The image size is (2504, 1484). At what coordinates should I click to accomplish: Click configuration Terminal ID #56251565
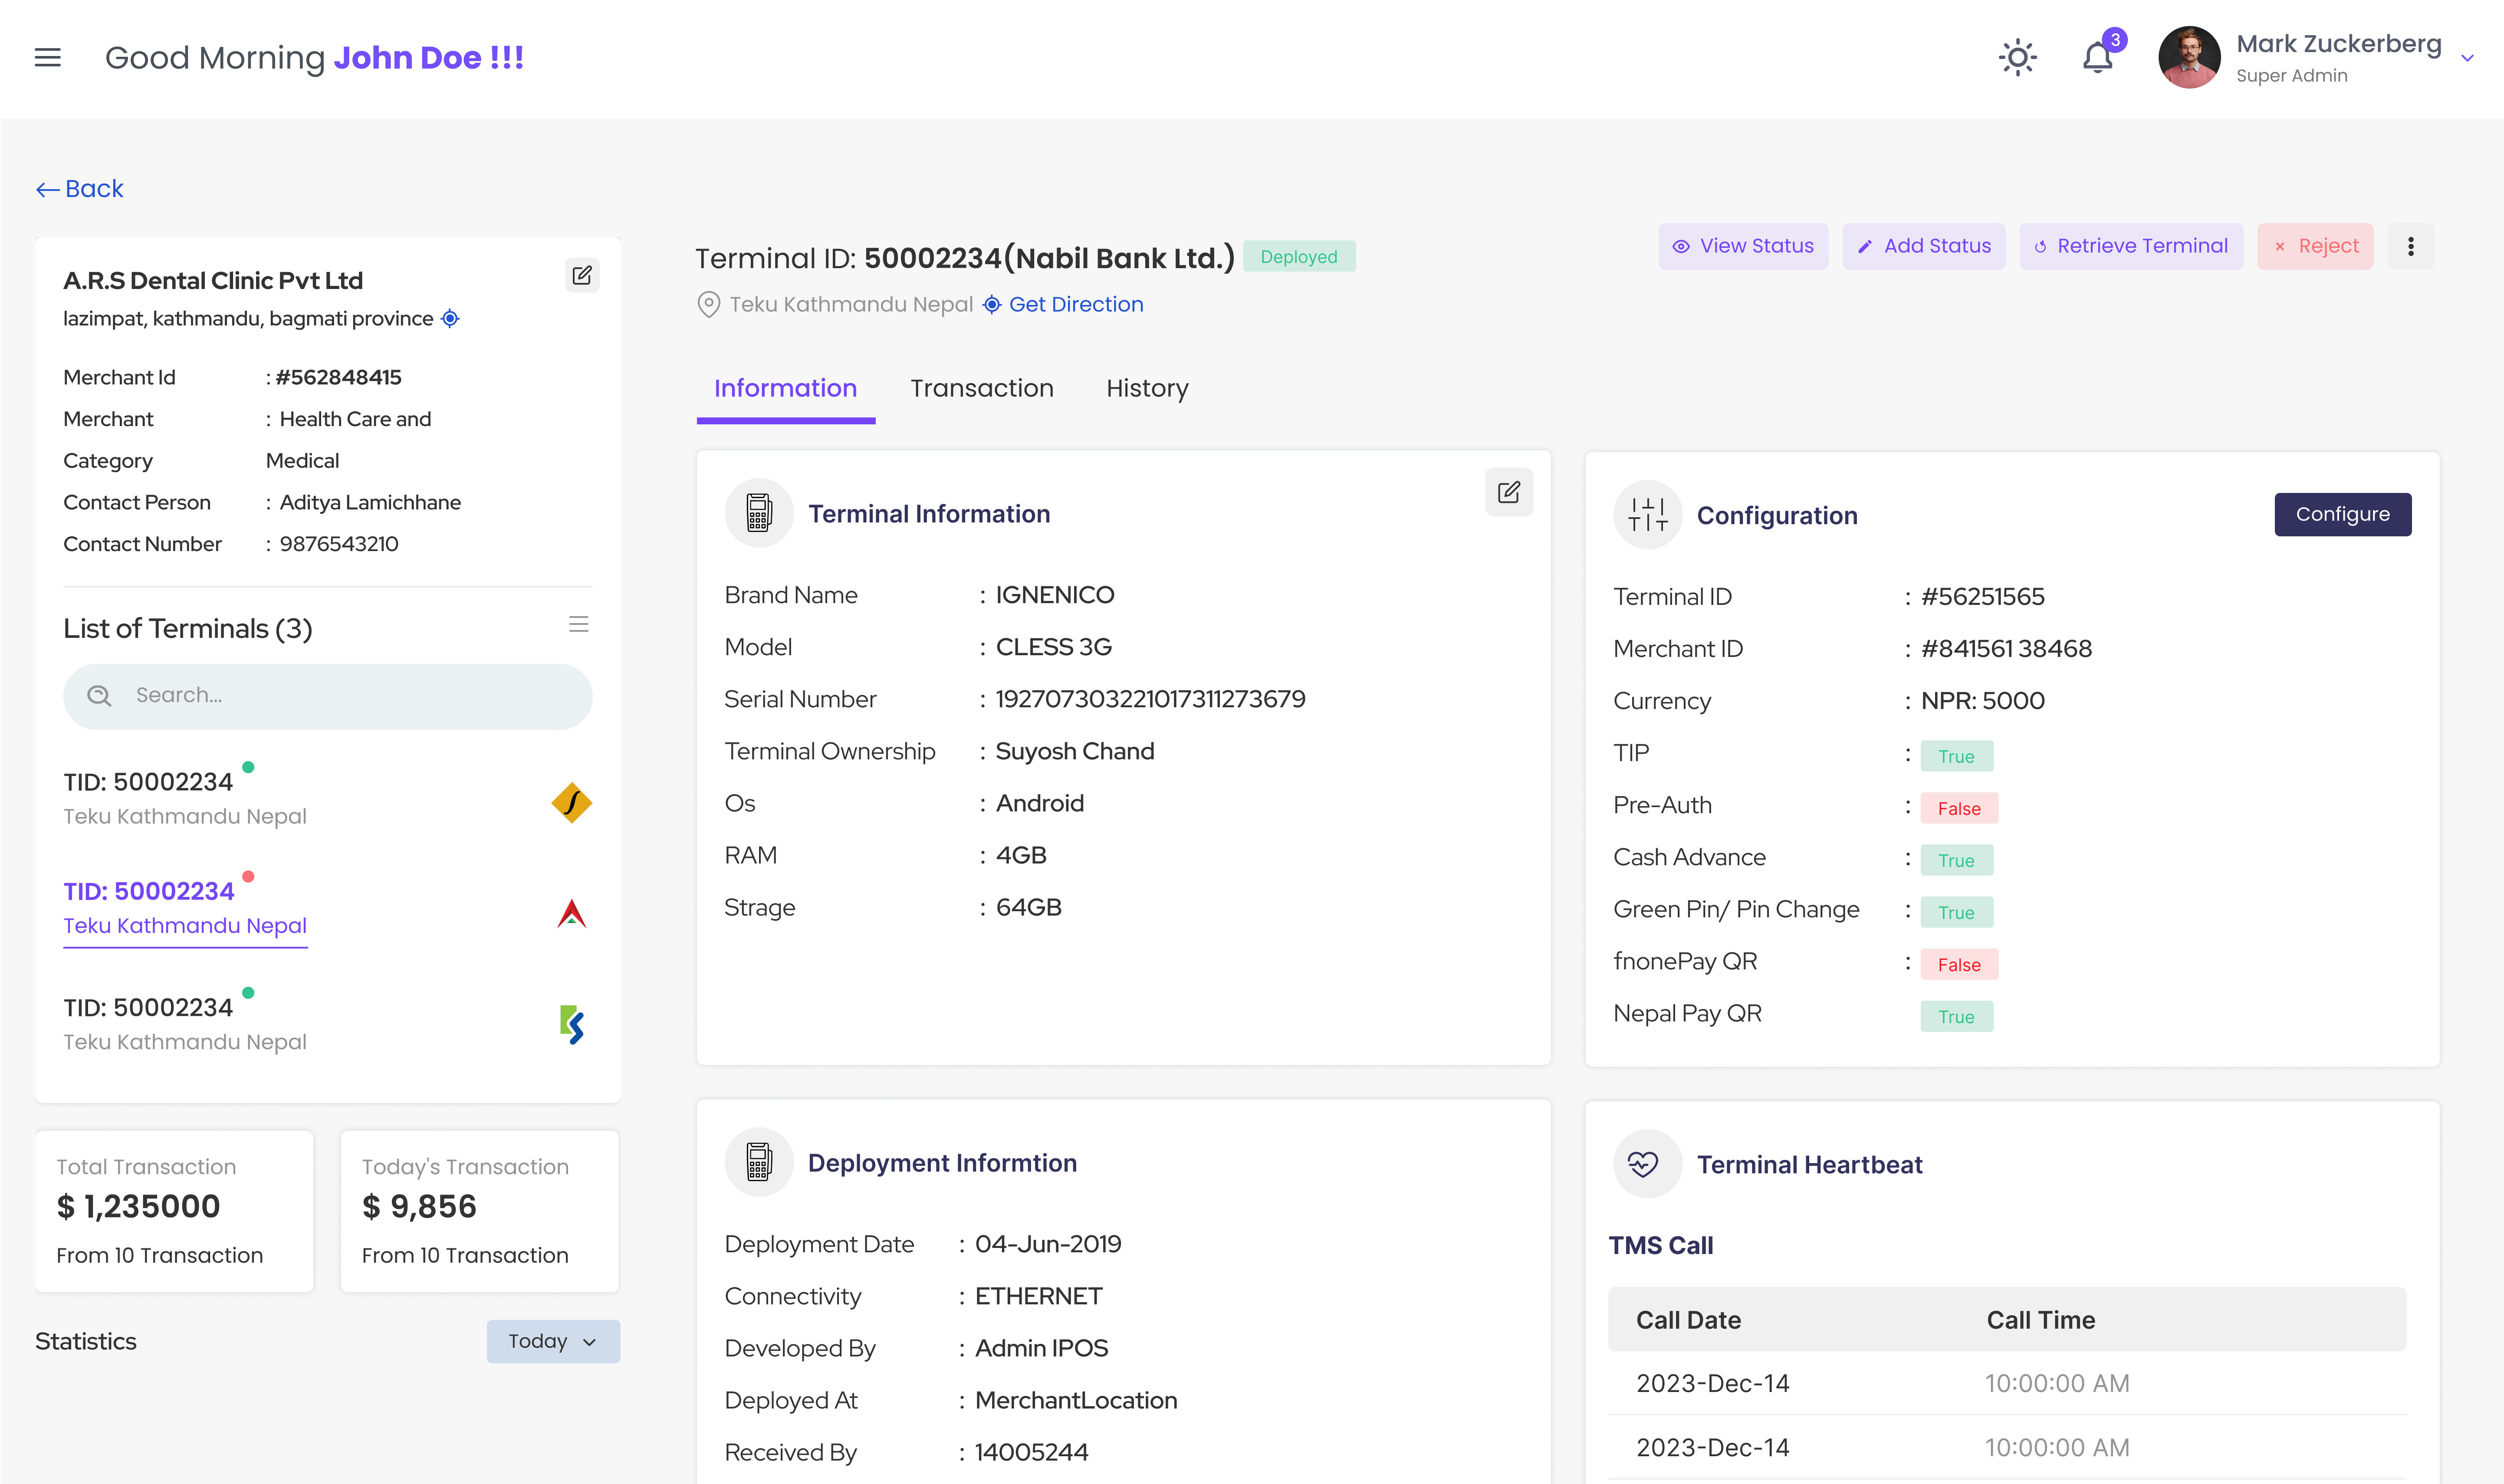[x=1982, y=597]
